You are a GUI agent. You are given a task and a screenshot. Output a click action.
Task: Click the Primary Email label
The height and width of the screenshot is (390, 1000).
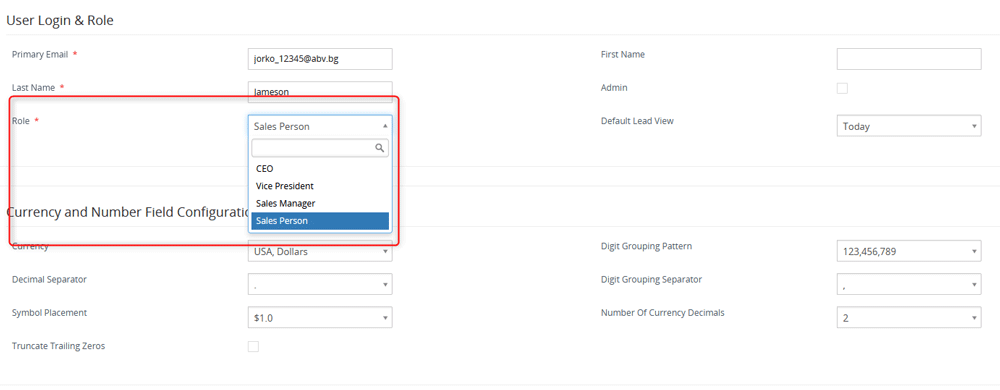(x=40, y=55)
